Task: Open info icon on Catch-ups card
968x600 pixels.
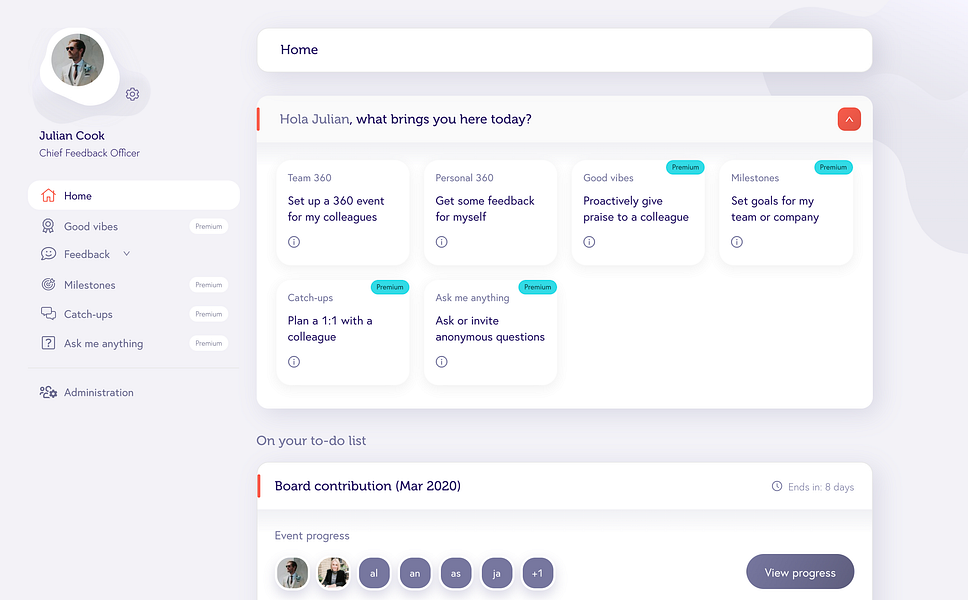Action: [294, 362]
